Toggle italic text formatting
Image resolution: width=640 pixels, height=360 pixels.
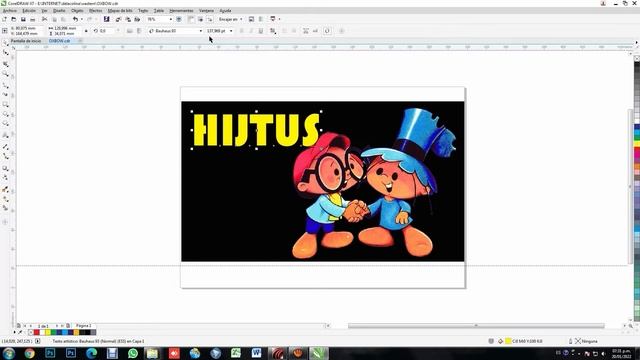(x=251, y=31)
